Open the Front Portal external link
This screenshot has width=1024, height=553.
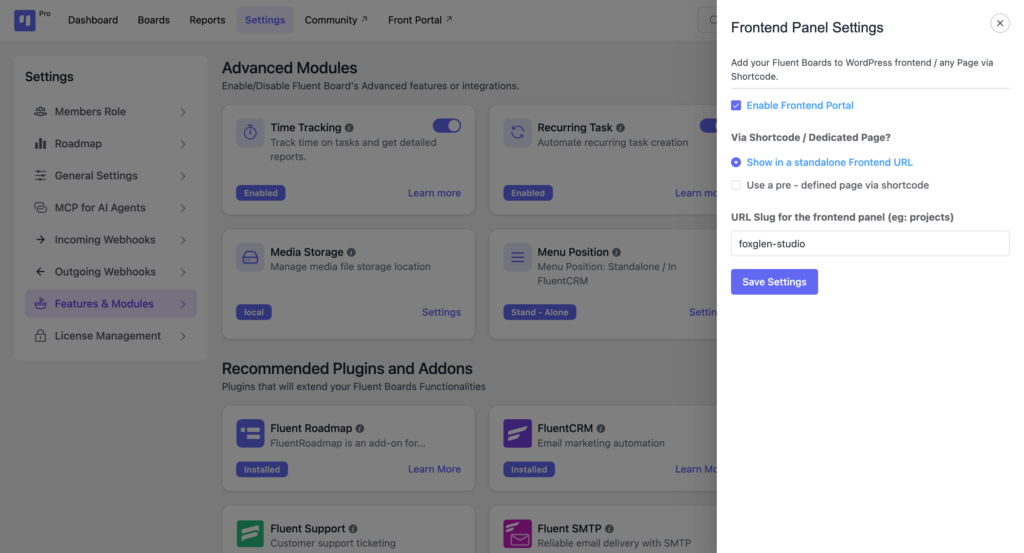420,20
